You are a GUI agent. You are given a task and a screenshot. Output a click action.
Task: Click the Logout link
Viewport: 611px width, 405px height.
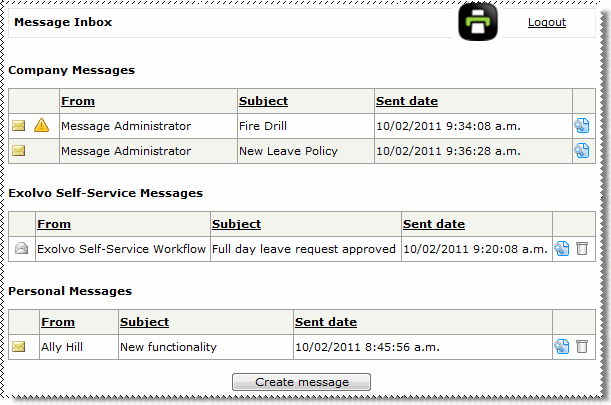546,22
